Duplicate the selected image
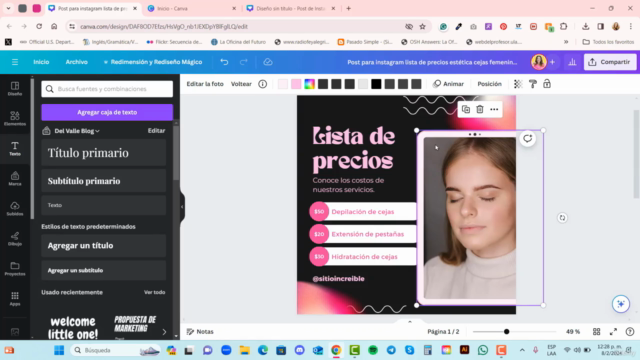Screen dimensions: 640x360 466,109
